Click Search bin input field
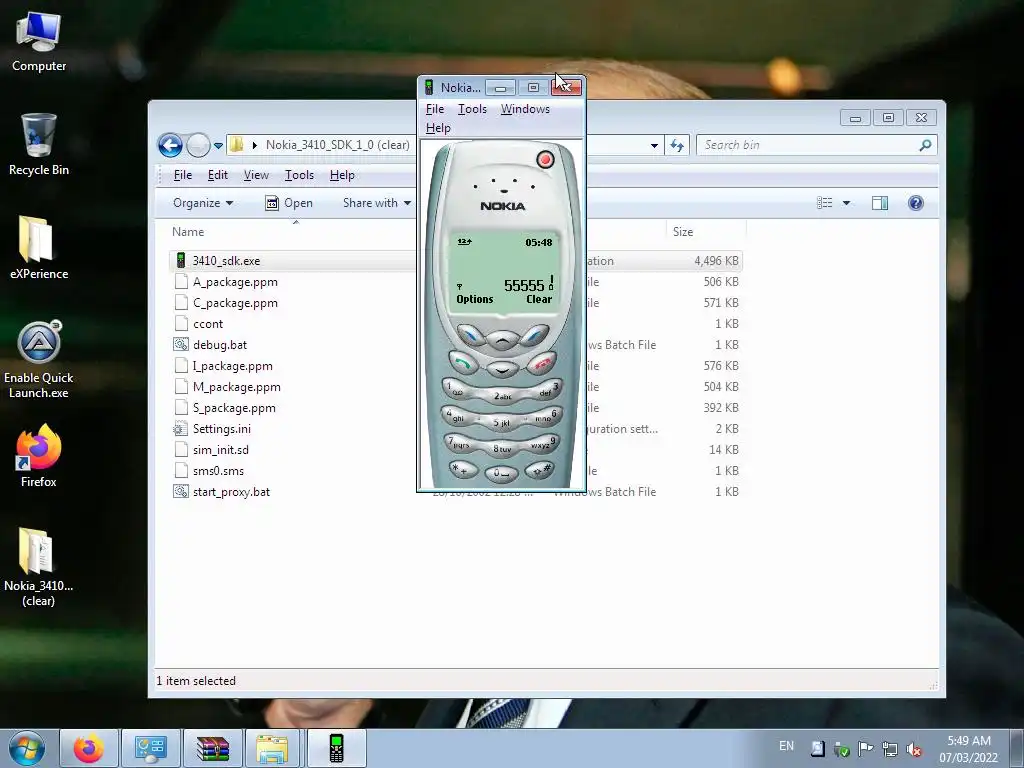Screen dimensions: 1024x768 tap(816, 145)
